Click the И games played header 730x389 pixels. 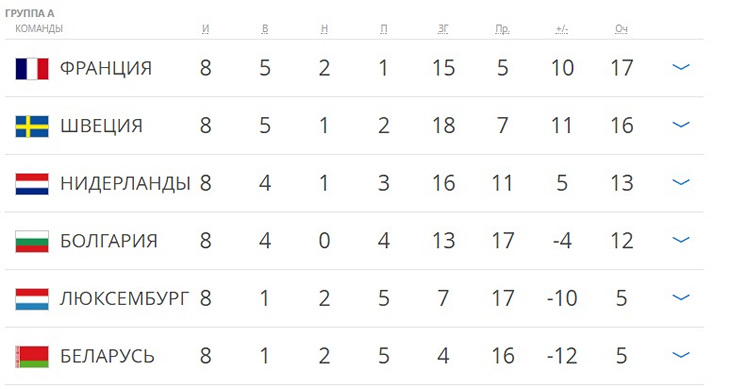point(205,29)
